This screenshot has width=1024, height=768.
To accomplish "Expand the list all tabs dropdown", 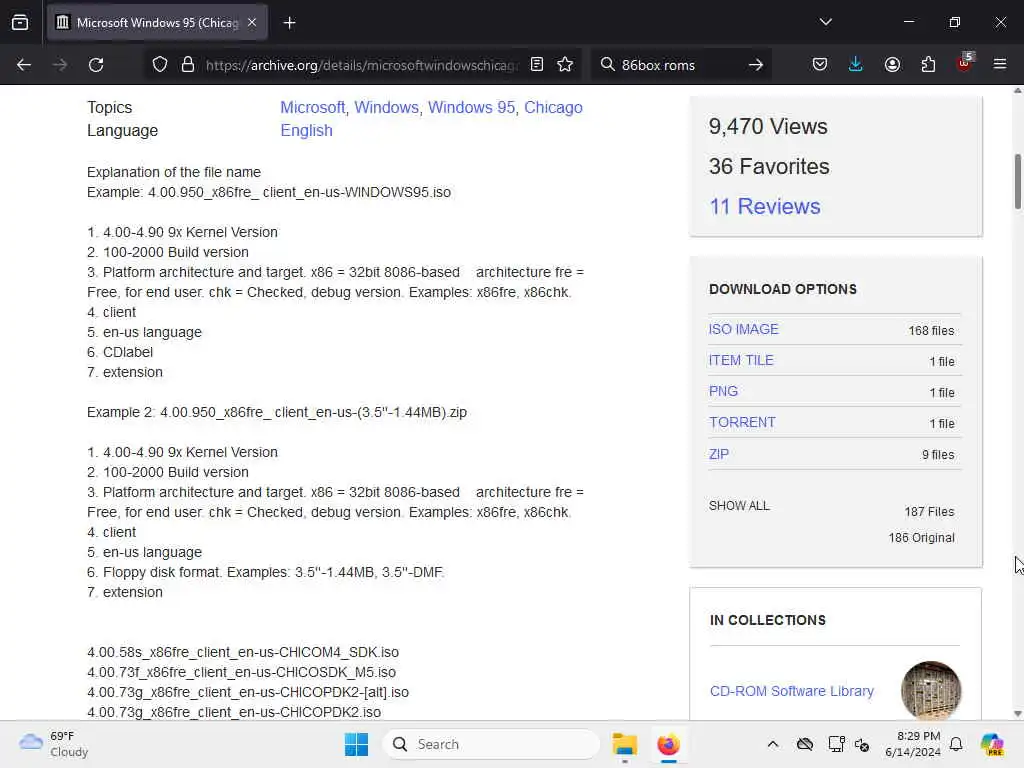I will [825, 22].
